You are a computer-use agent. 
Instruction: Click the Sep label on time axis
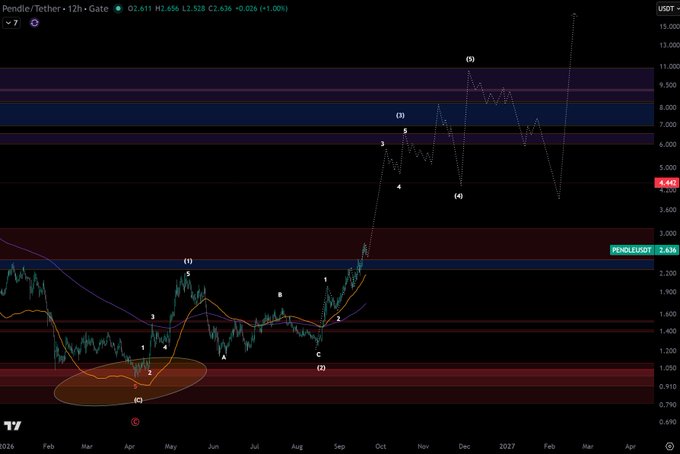339,446
